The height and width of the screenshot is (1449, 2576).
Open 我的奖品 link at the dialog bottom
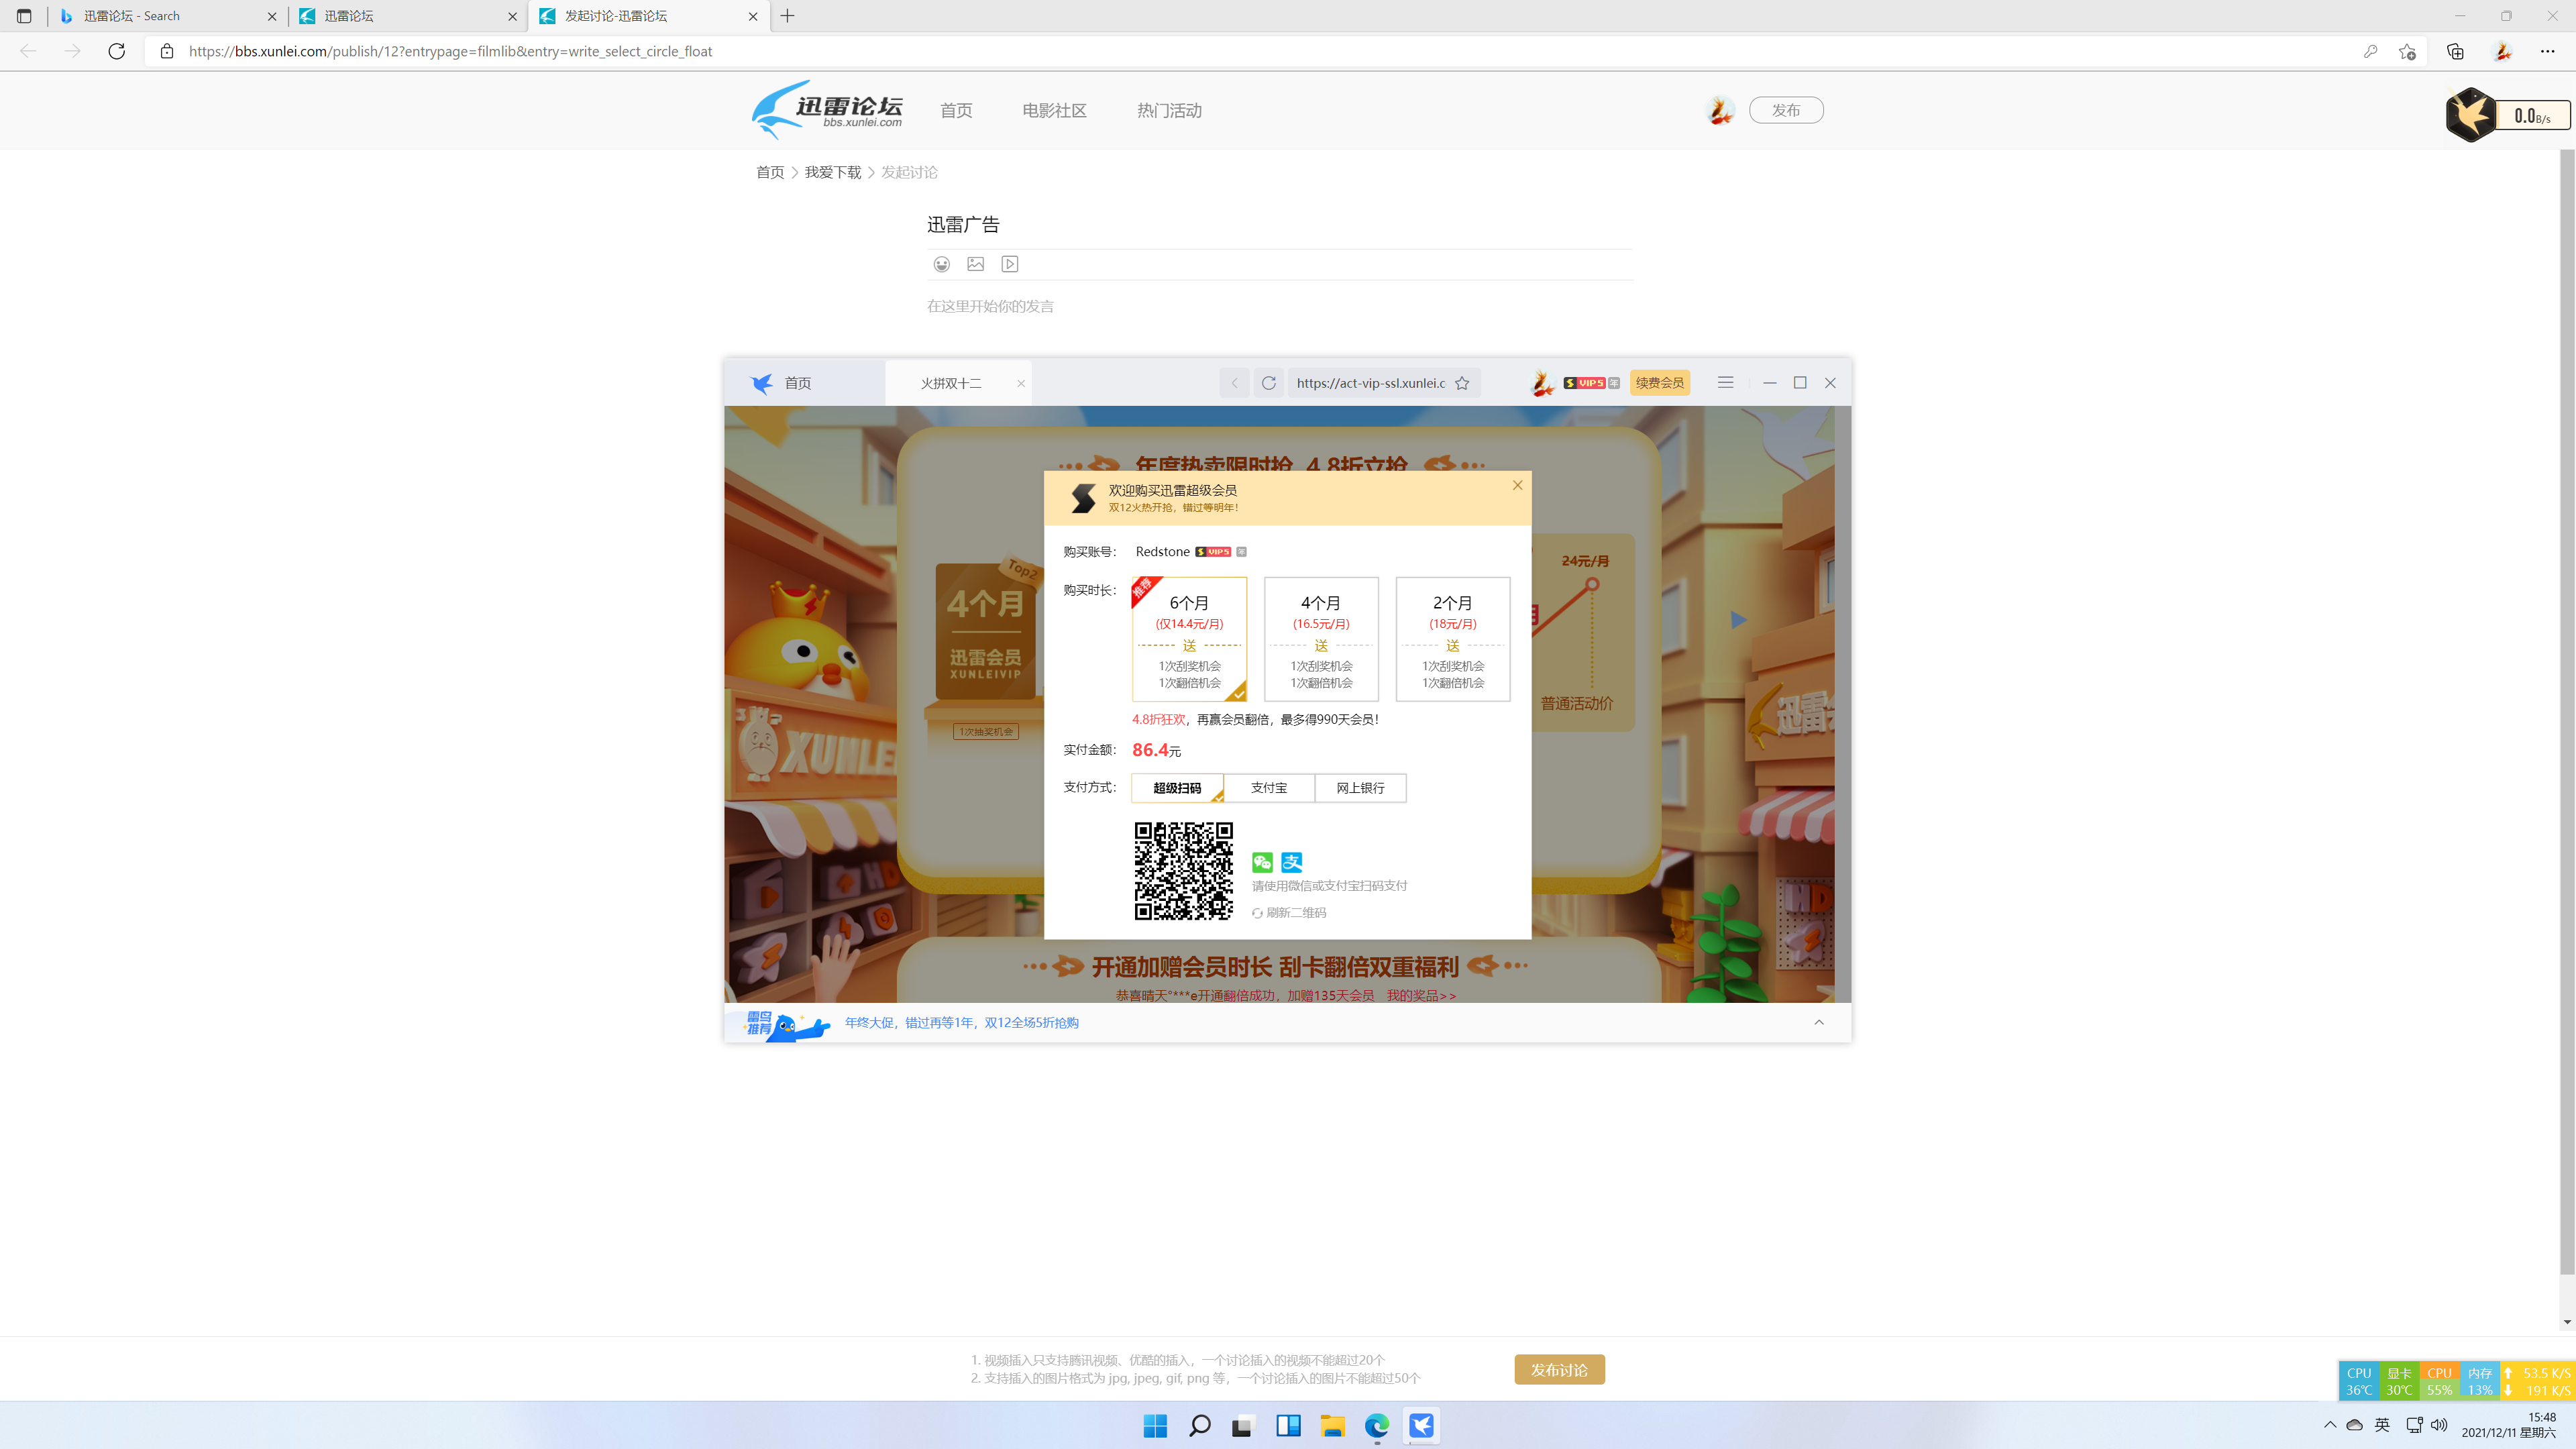tap(1421, 995)
